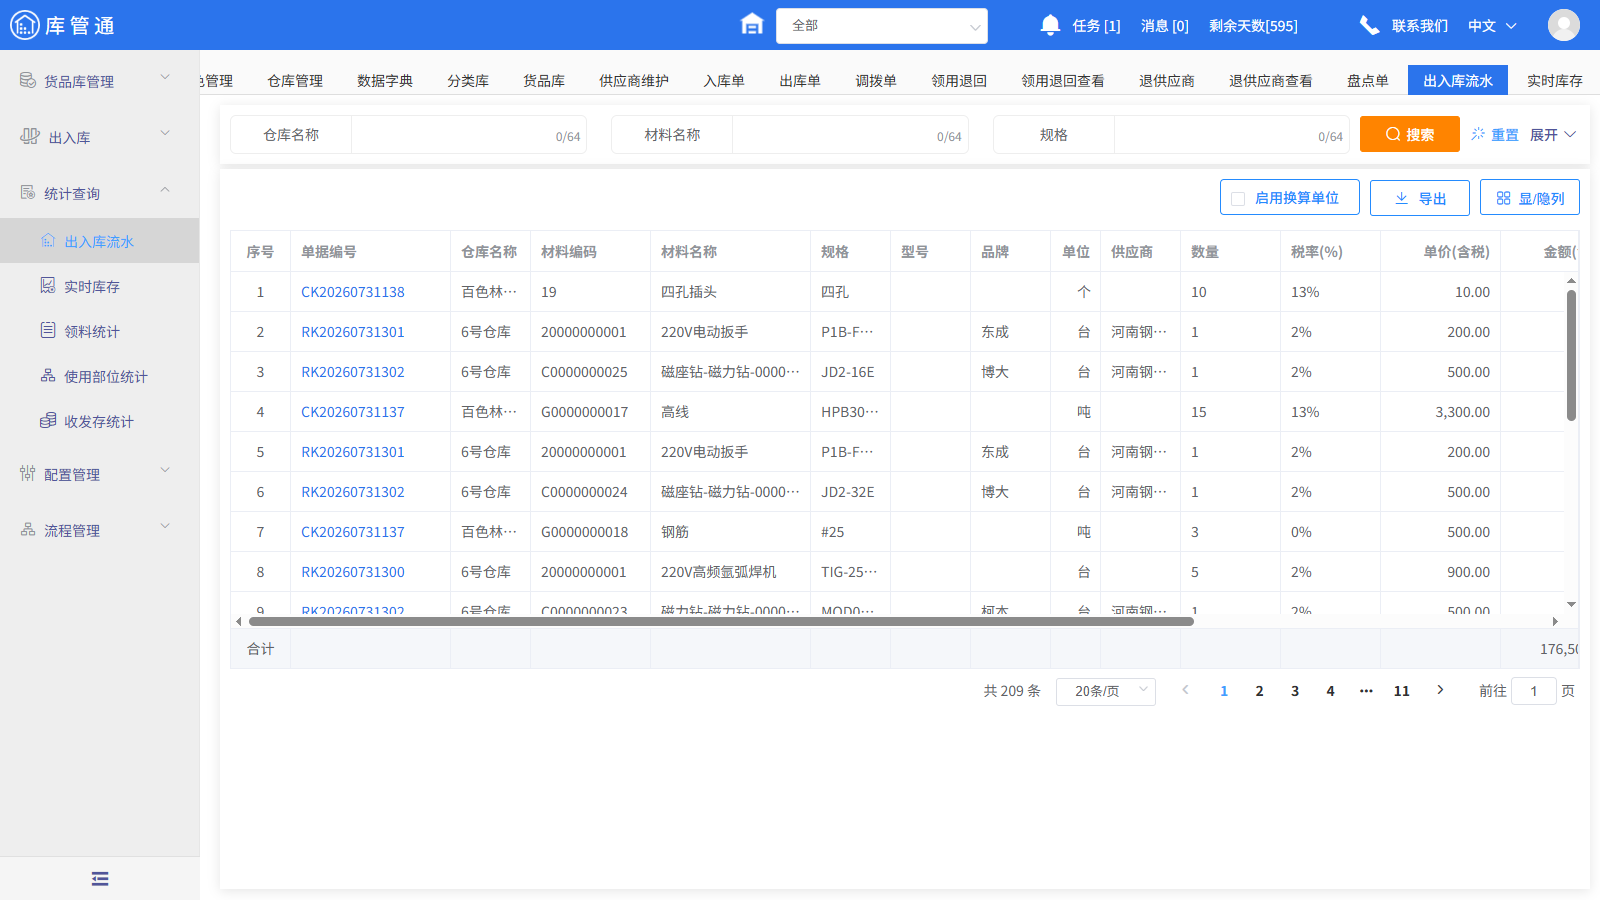
Task: Open the 中文 language dropdown
Action: (x=1492, y=26)
